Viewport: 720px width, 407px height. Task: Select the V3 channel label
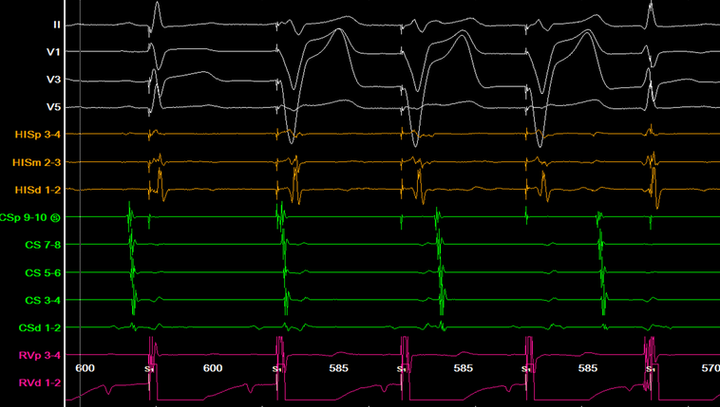tap(54, 79)
